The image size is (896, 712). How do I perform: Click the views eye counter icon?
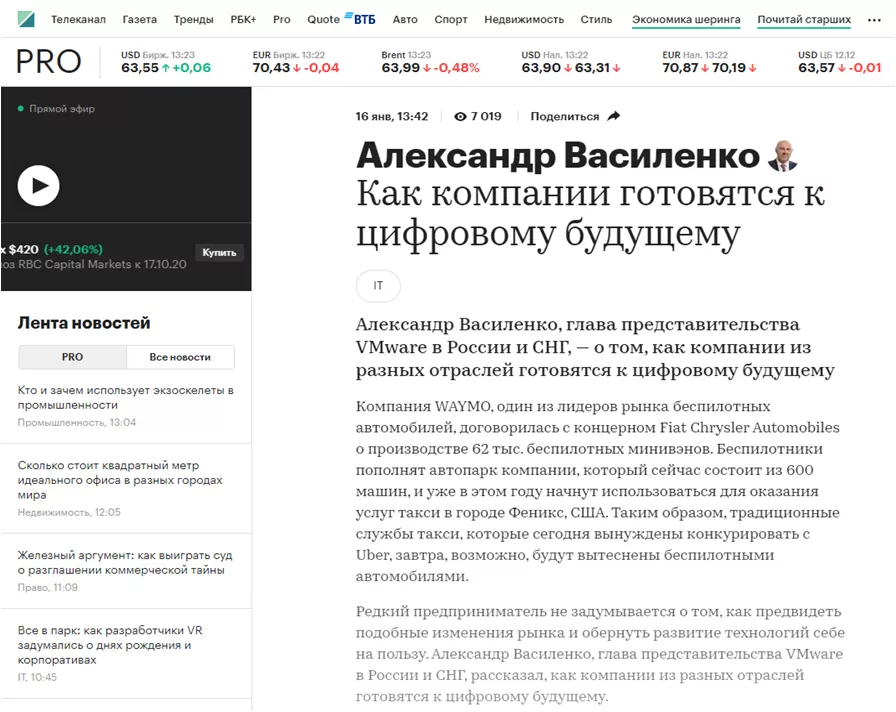click(x=460, y=117)
